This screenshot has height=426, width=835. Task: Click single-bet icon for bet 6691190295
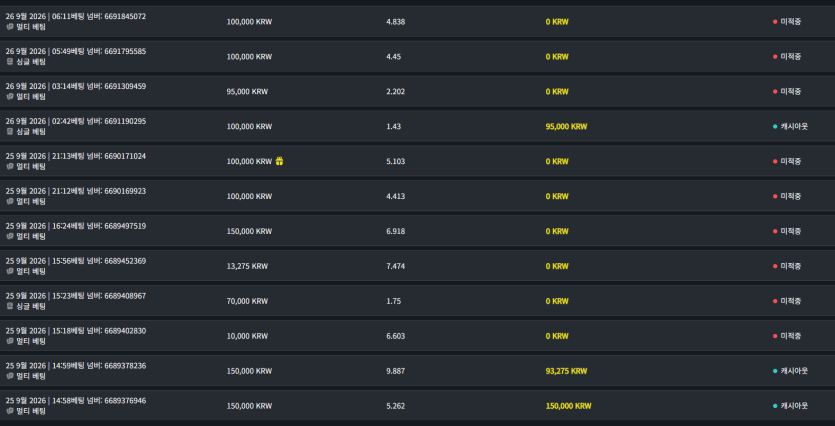click(10, 132)
